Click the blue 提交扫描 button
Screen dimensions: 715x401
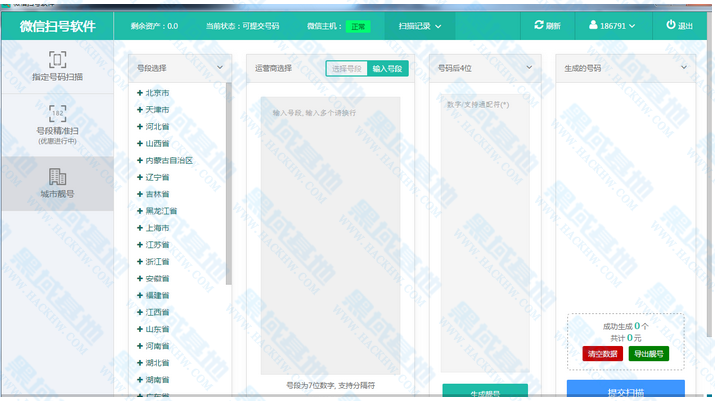(626, 389)
